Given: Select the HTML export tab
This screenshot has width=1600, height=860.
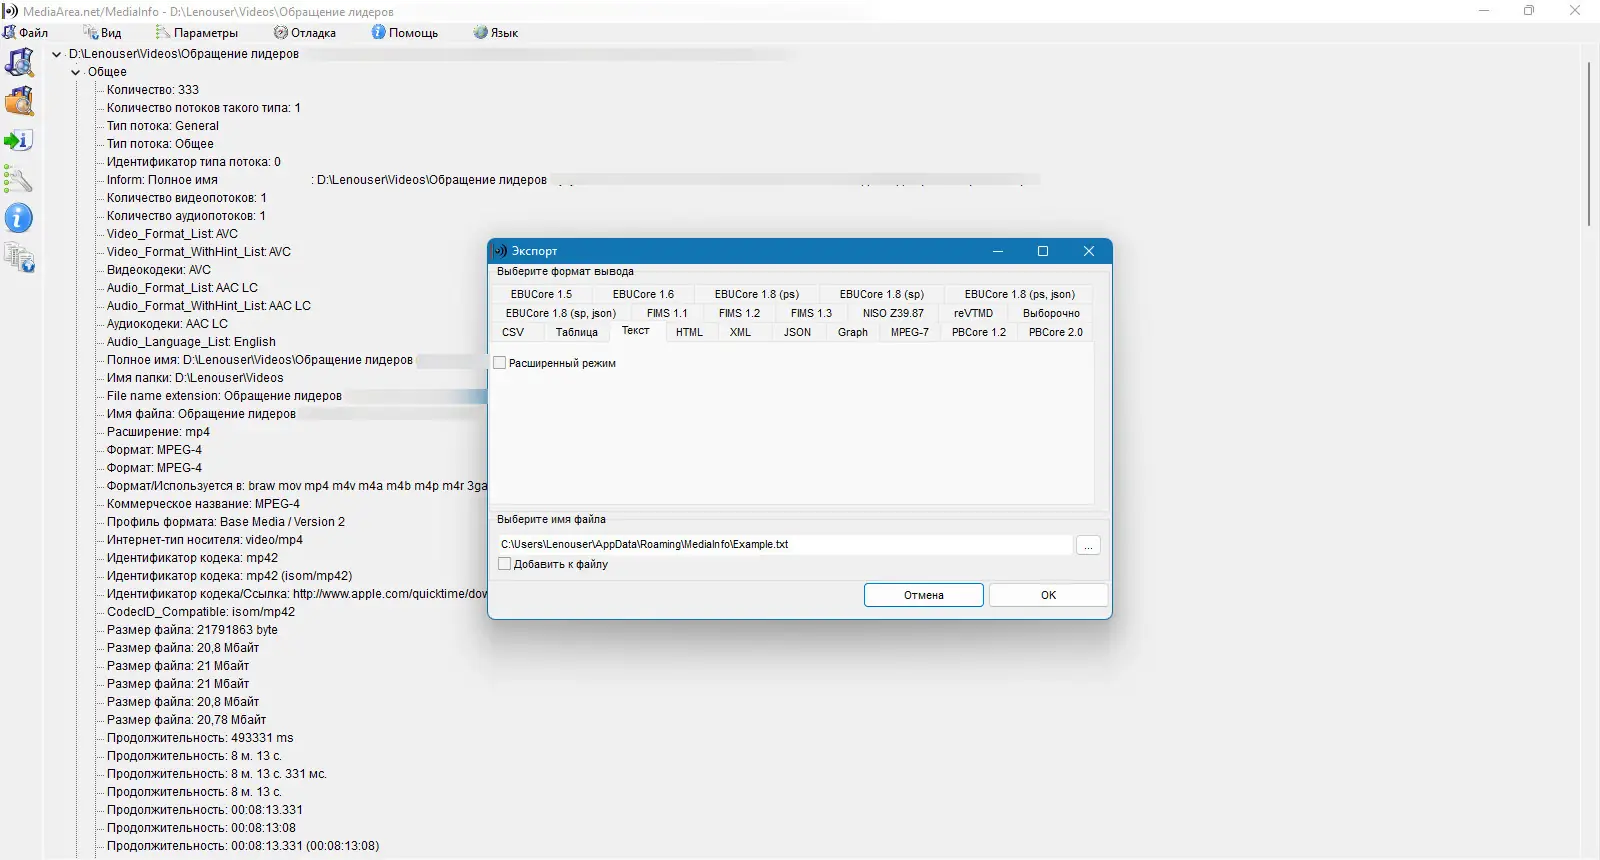Looking at the screenshot, I should pyautogui.click(x=689, y=332).
